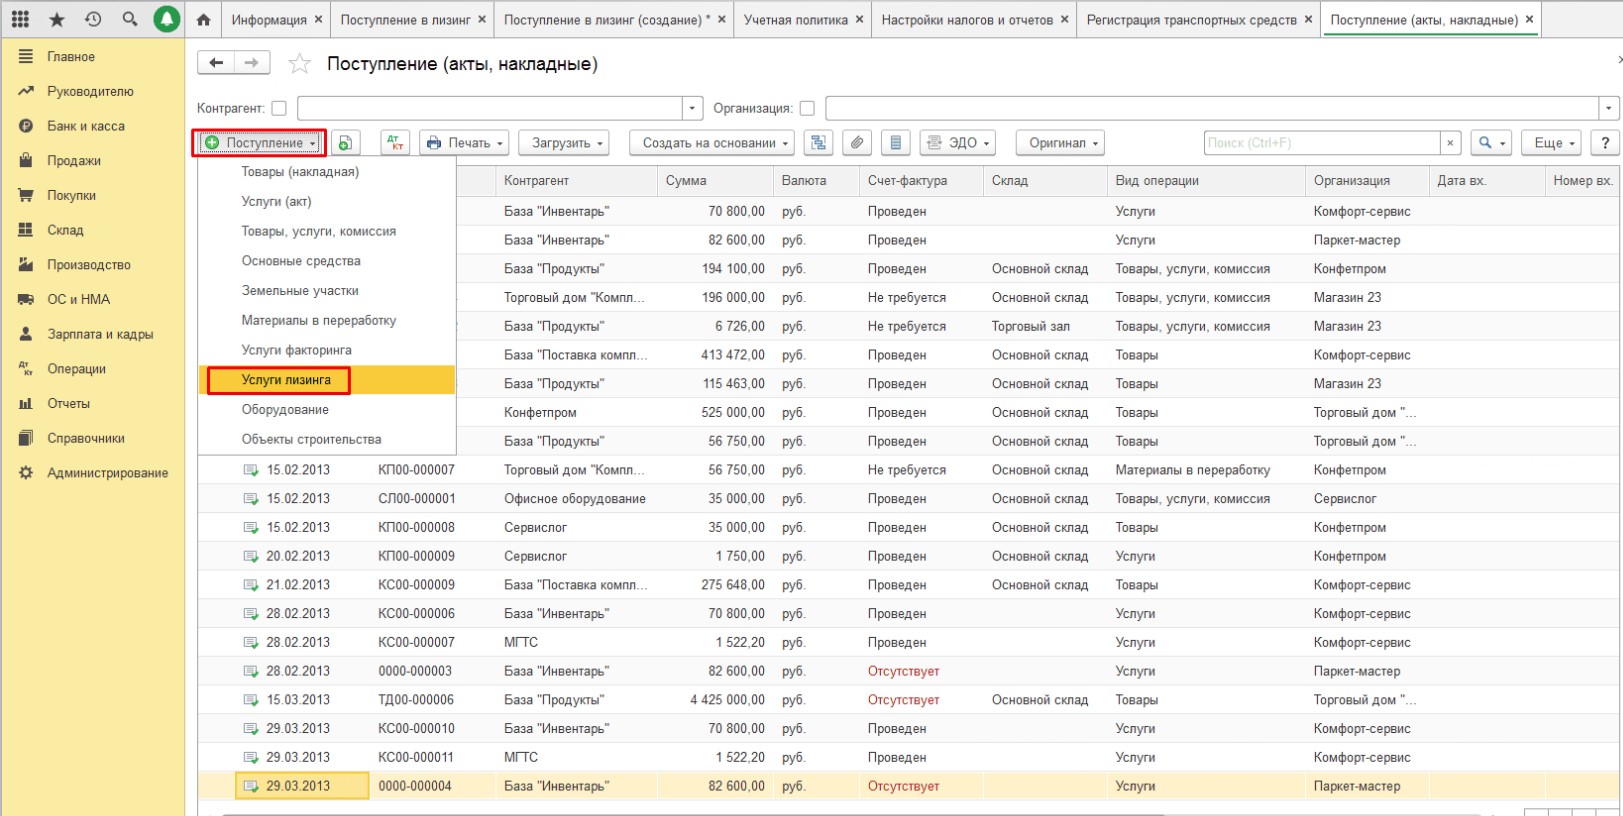1623x816 pixels.
Task: Enable the Контрагент filter checkbox
Action: pyautogui.click(x=279, y=108)
